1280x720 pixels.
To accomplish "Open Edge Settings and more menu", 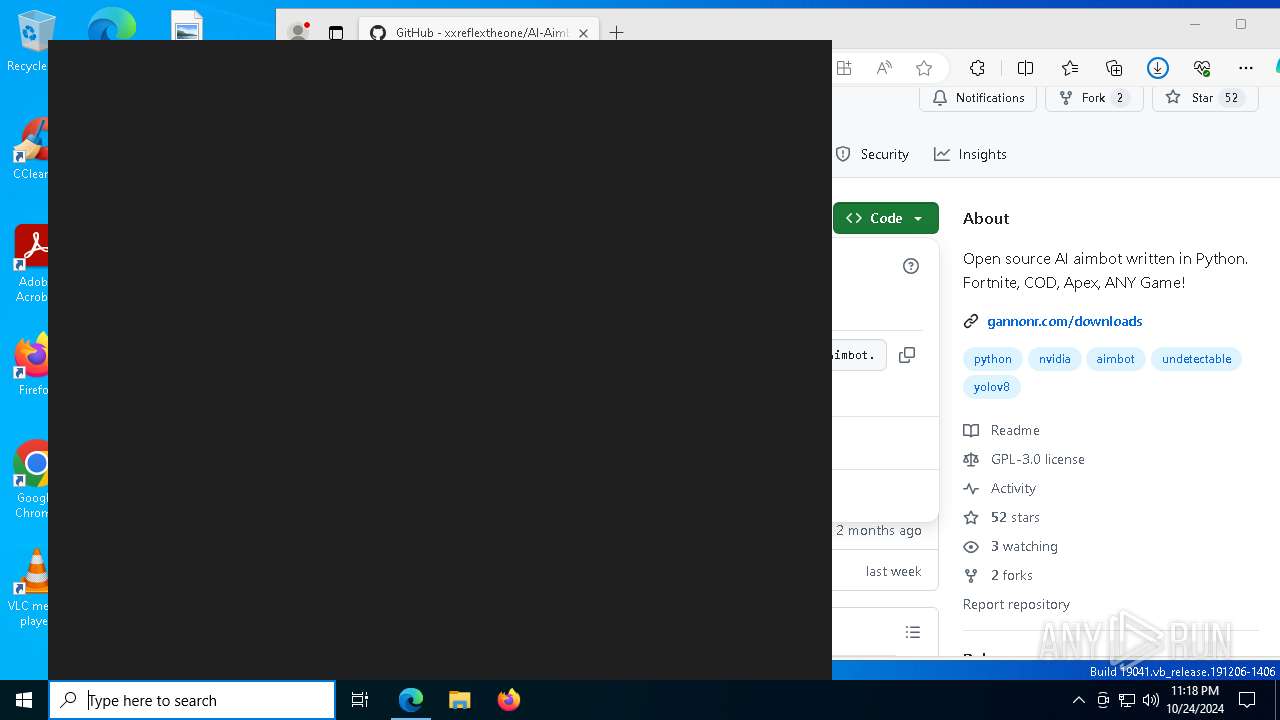I will 1245,68.
